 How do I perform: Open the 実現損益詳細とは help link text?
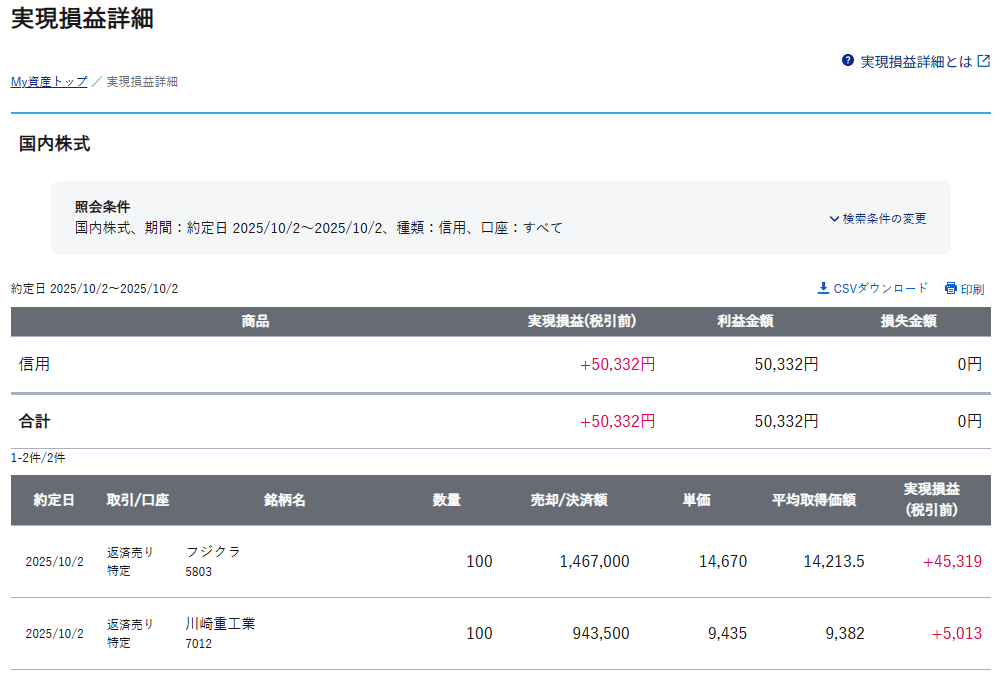(916, 61)
